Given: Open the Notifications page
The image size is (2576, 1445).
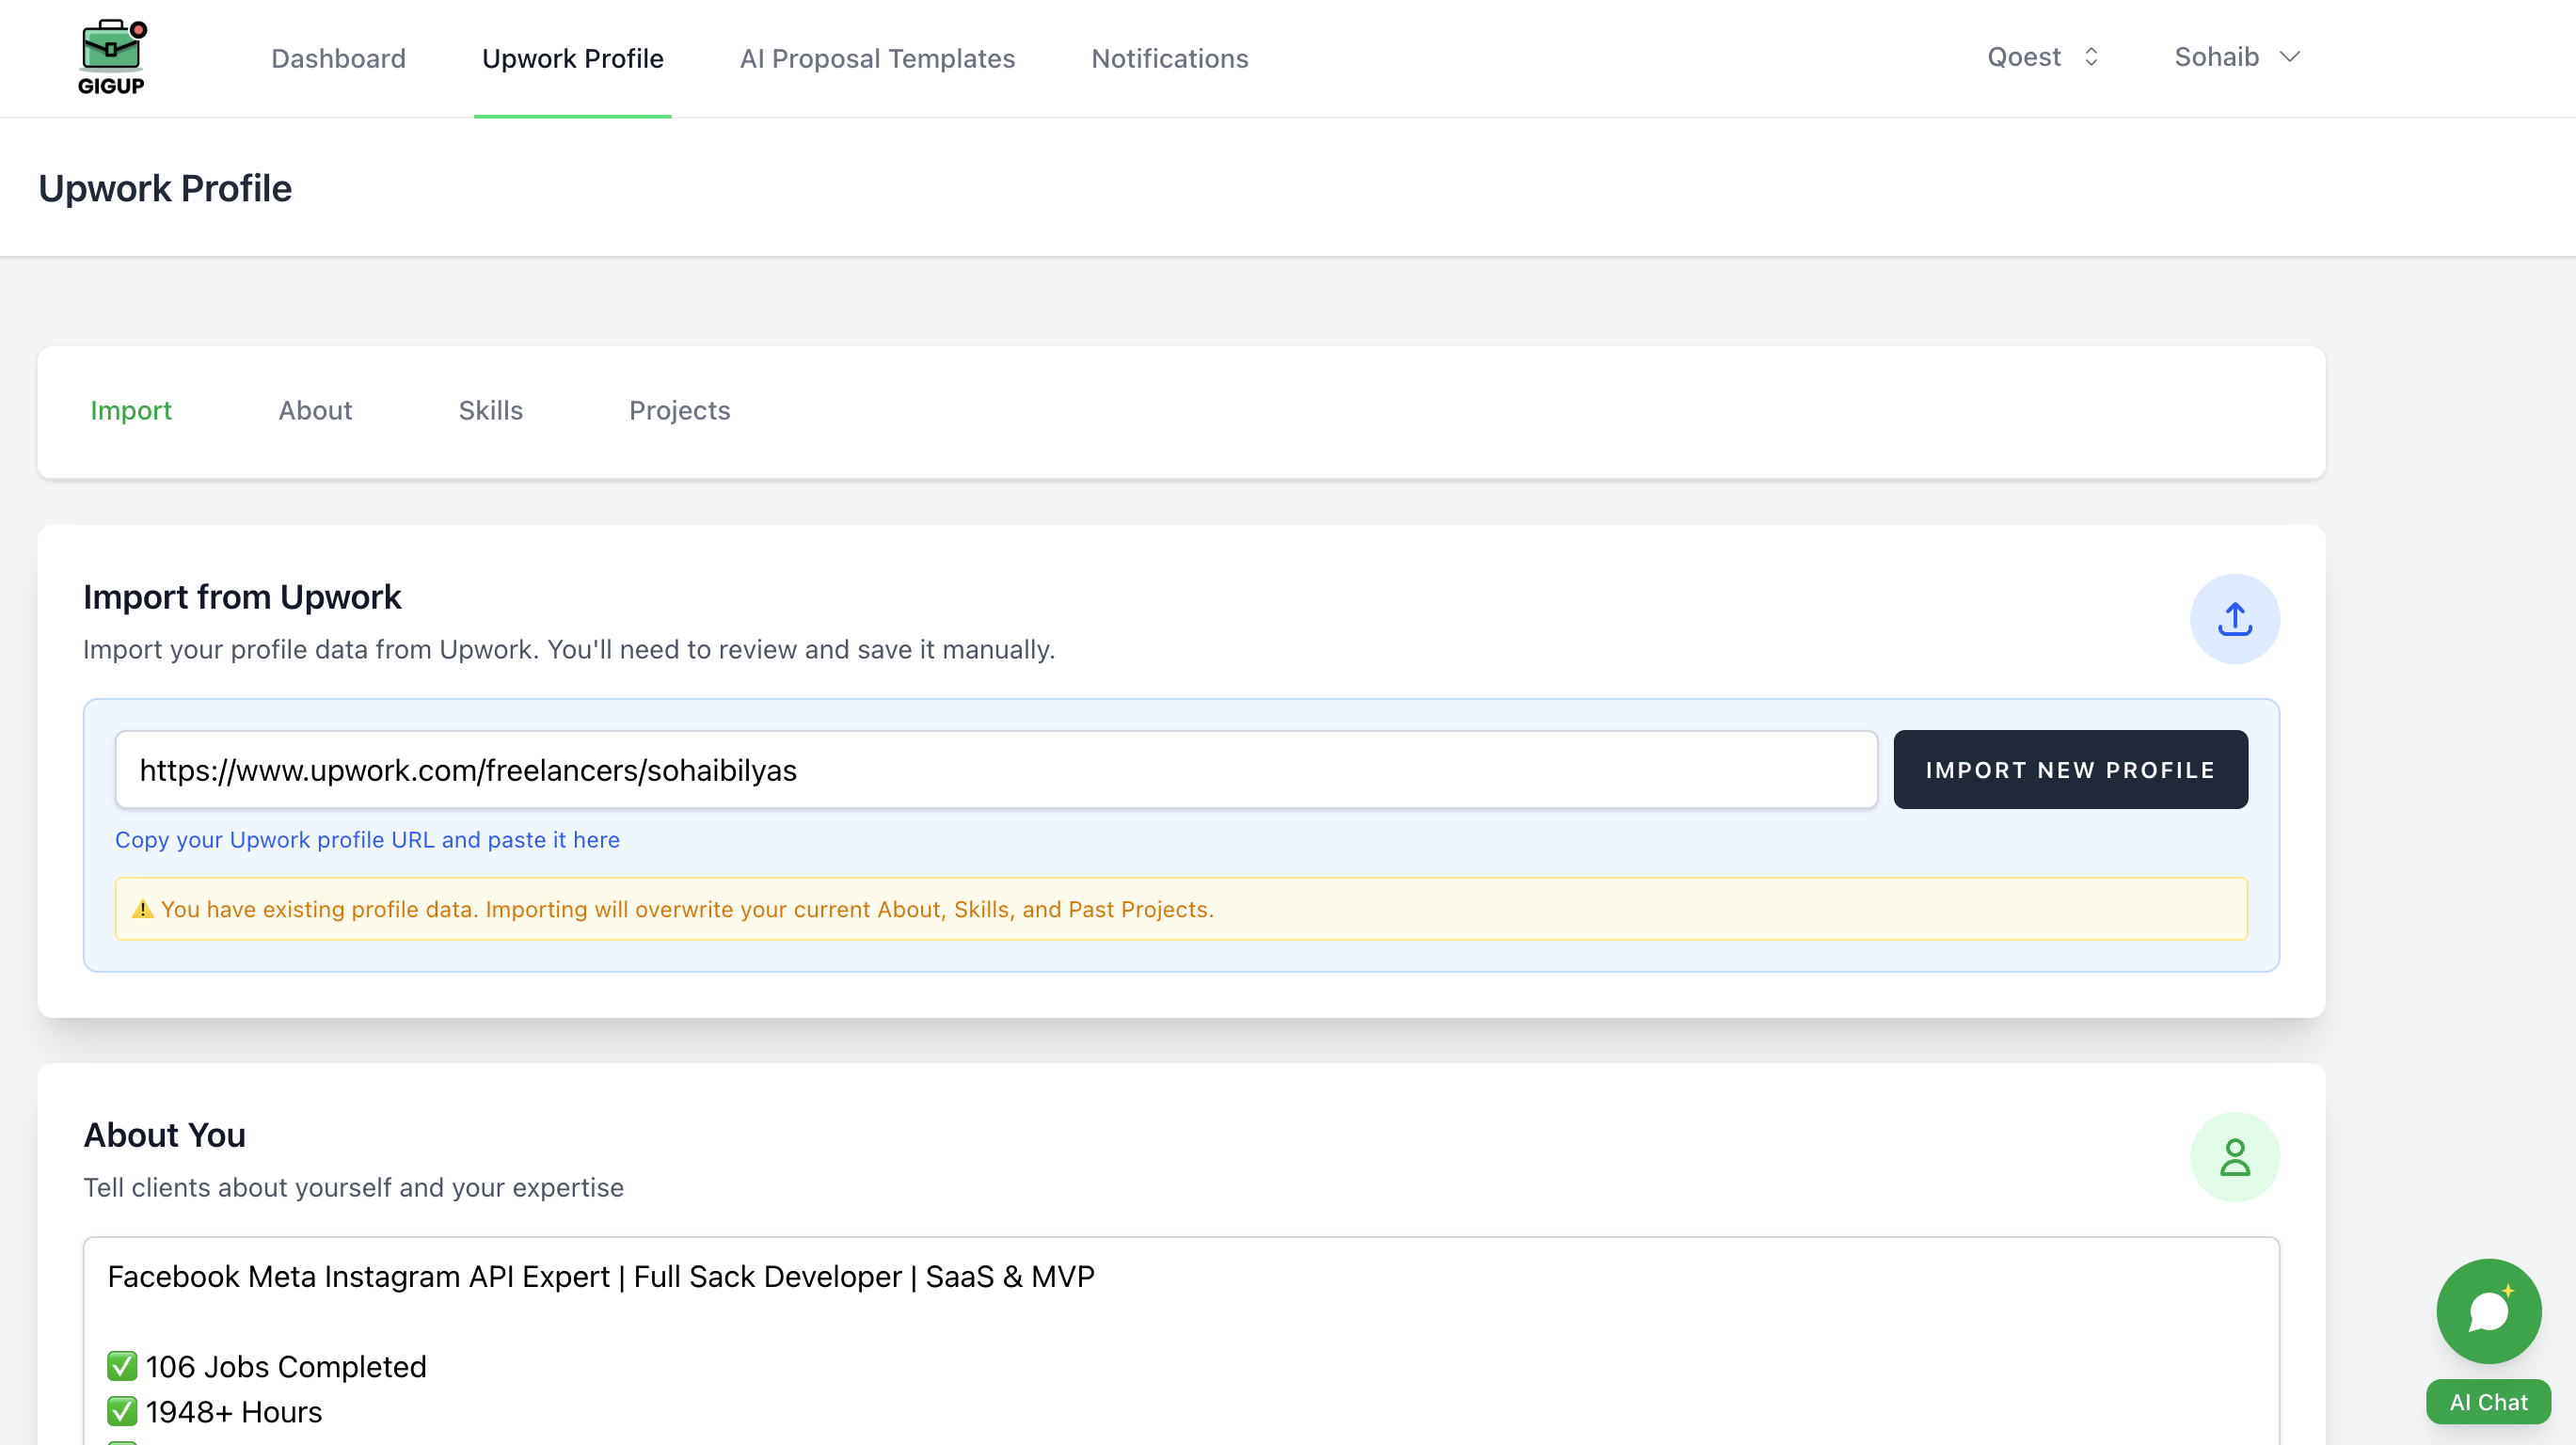Looking at the screenshot, I should 1169,58.
